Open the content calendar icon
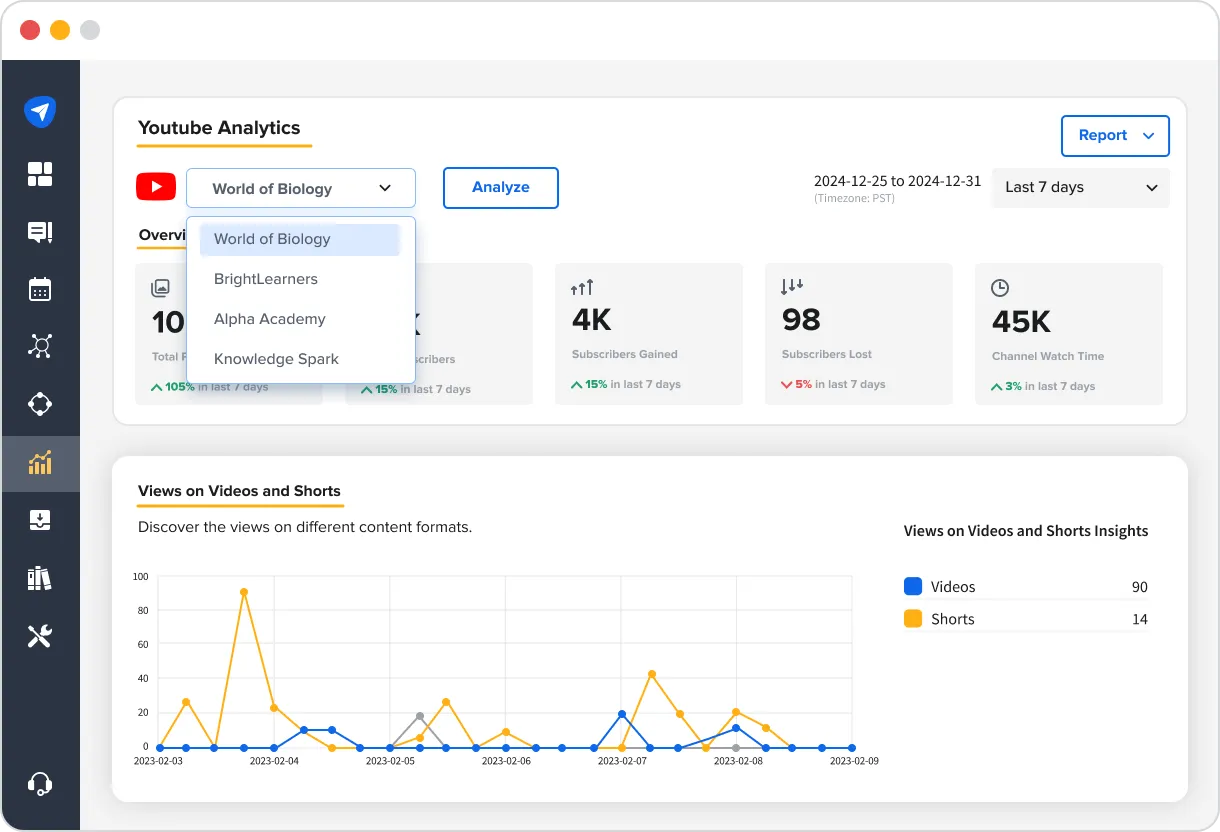This screenshot has width=1220, height=832. click(x=41, y=289)
